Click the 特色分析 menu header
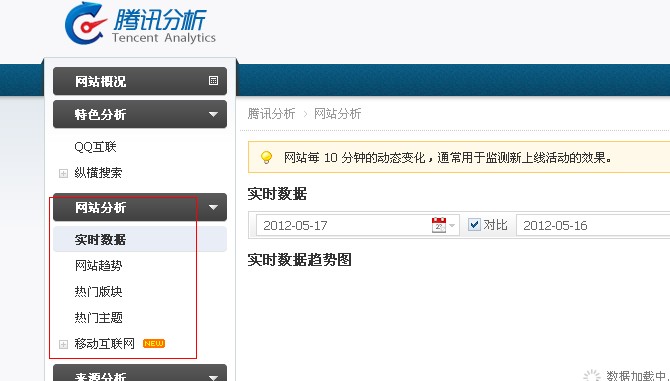Viewport: 670px width, 381px height. click(140, 114)
